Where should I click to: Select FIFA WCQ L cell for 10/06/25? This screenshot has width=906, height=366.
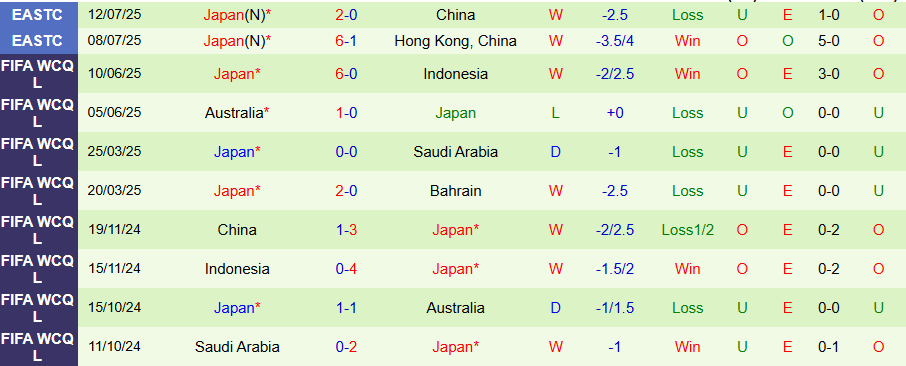pyautogui.click(x=38, y=74)
